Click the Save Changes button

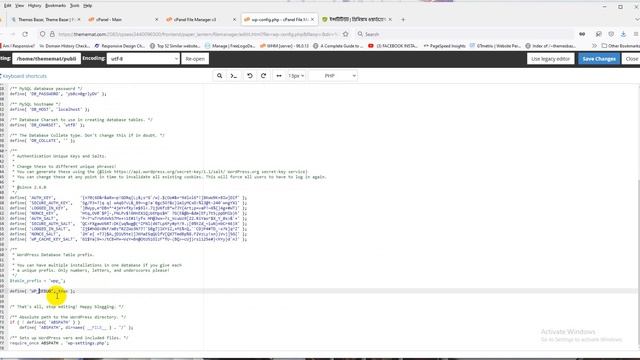click(599, 59)
